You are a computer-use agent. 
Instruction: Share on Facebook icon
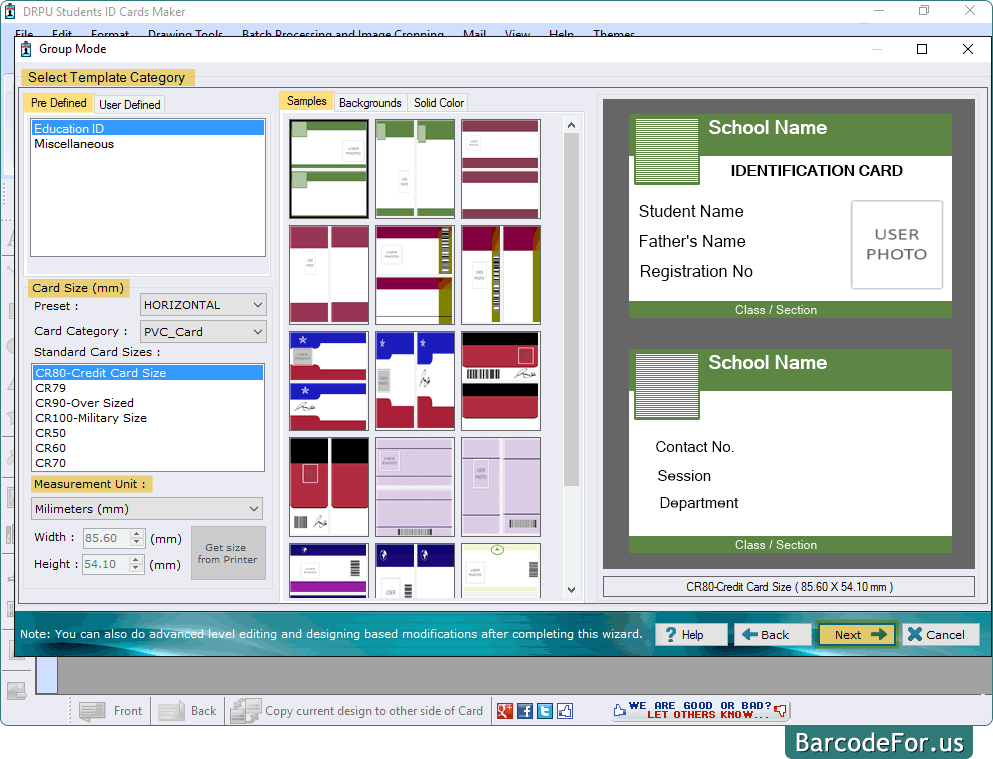pos(525,710)
